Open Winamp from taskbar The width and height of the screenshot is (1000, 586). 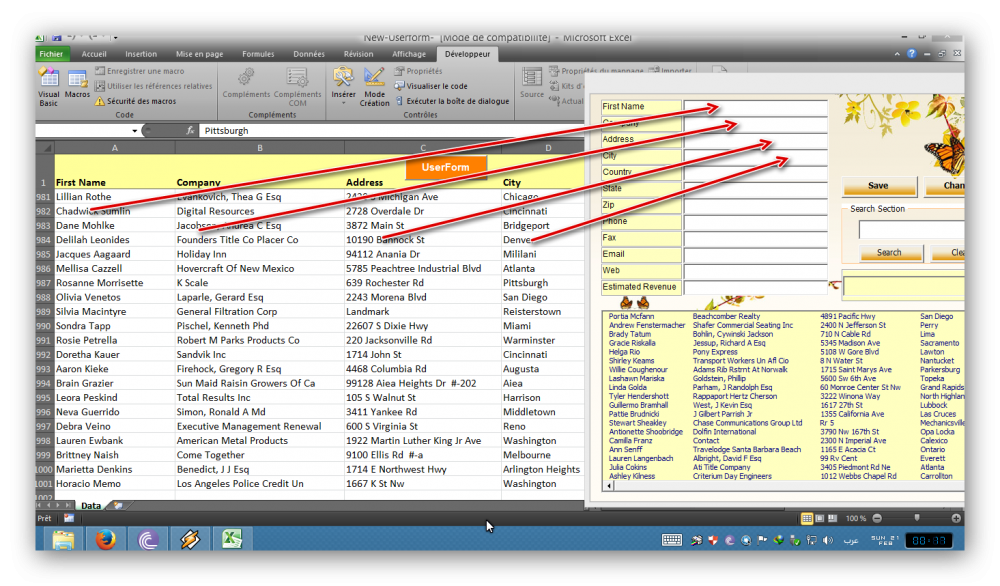190,539
